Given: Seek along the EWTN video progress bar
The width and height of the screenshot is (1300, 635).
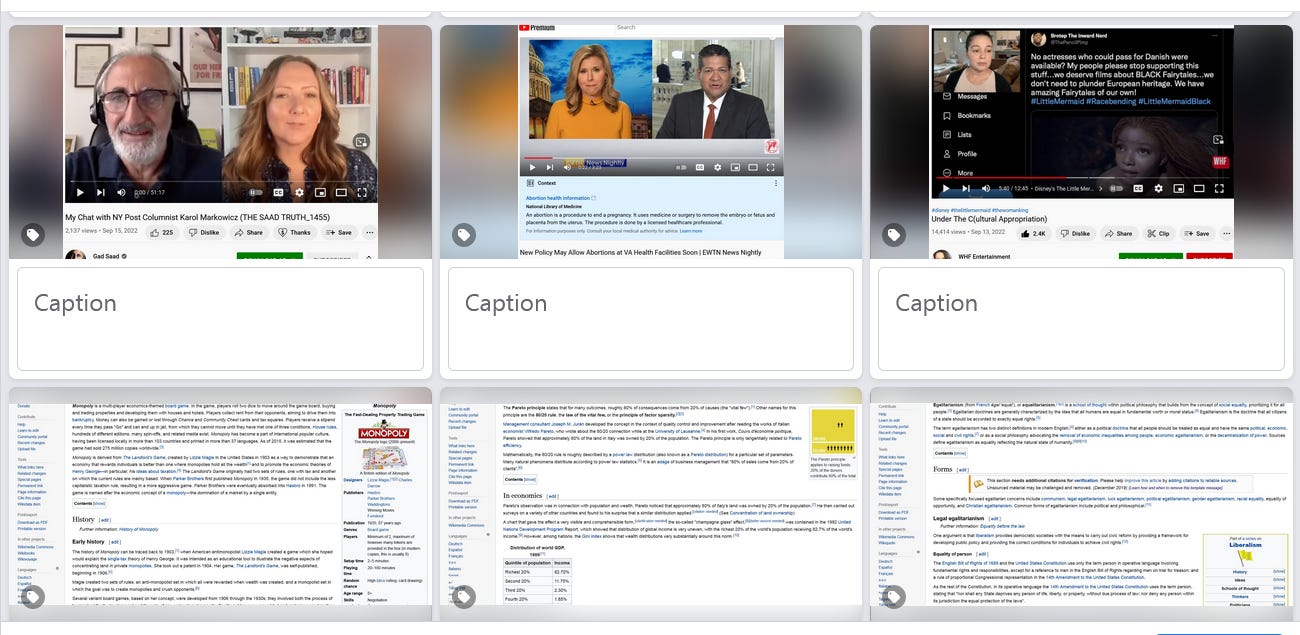Looking at the screenshot, I should tap(650, 158).
